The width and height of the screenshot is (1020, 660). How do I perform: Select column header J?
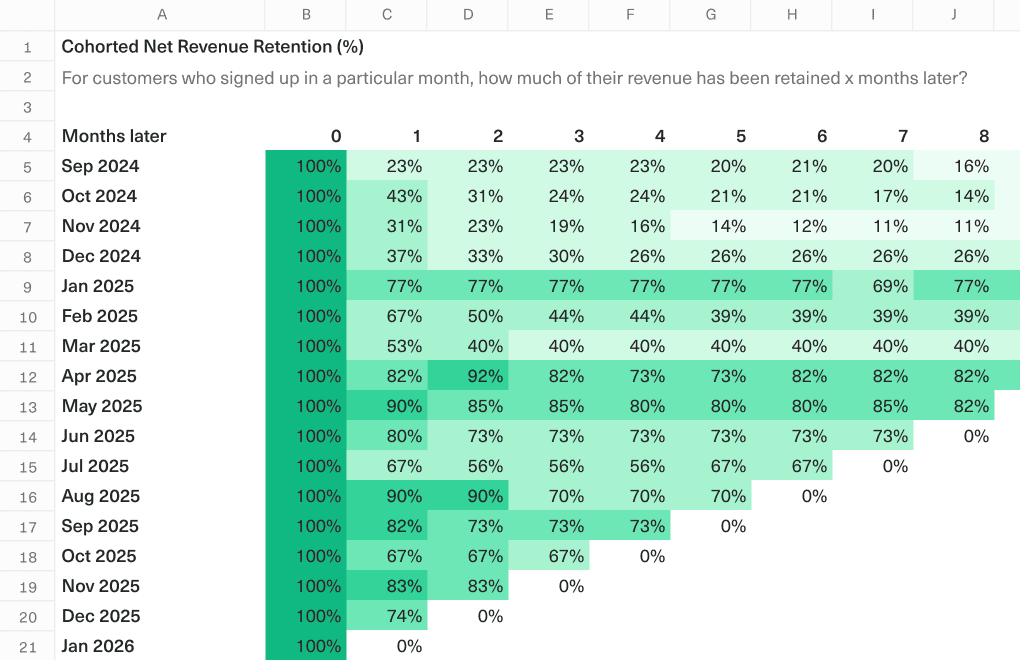(952, 14)
